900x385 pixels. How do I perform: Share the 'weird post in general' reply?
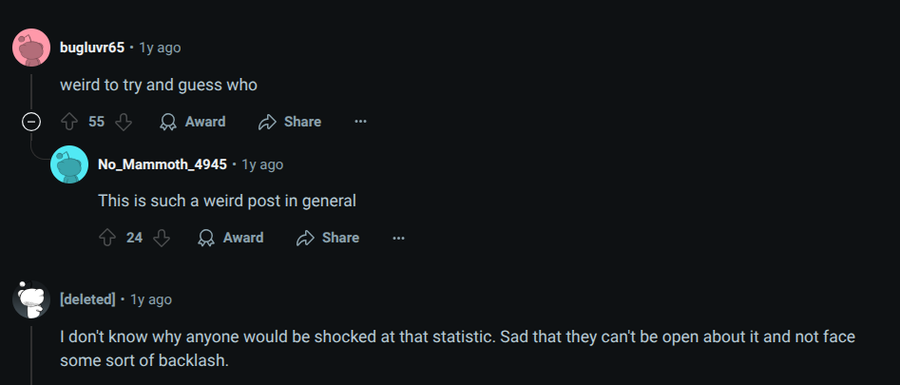tap(328, 238)
